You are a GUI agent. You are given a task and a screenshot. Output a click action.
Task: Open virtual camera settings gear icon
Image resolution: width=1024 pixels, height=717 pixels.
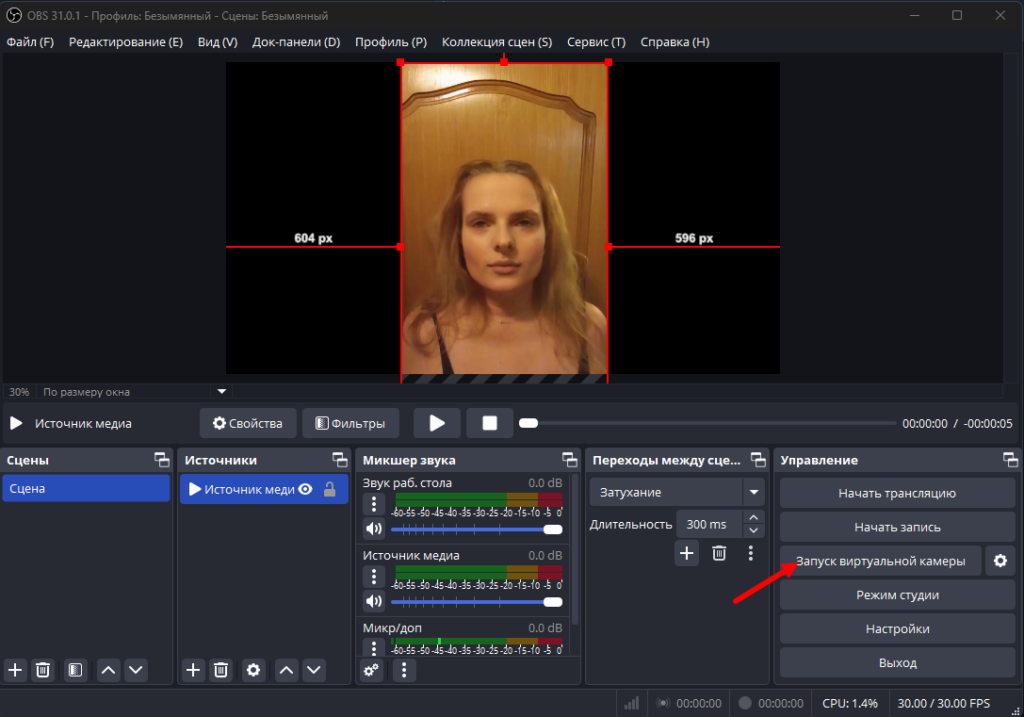pos(1000,561)
